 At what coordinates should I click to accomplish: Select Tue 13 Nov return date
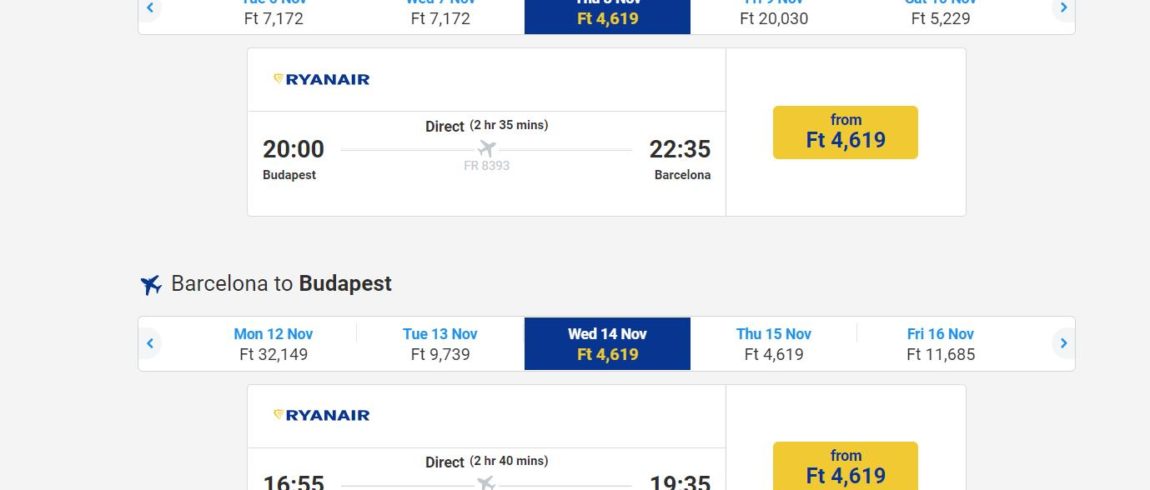click(440, 344)
